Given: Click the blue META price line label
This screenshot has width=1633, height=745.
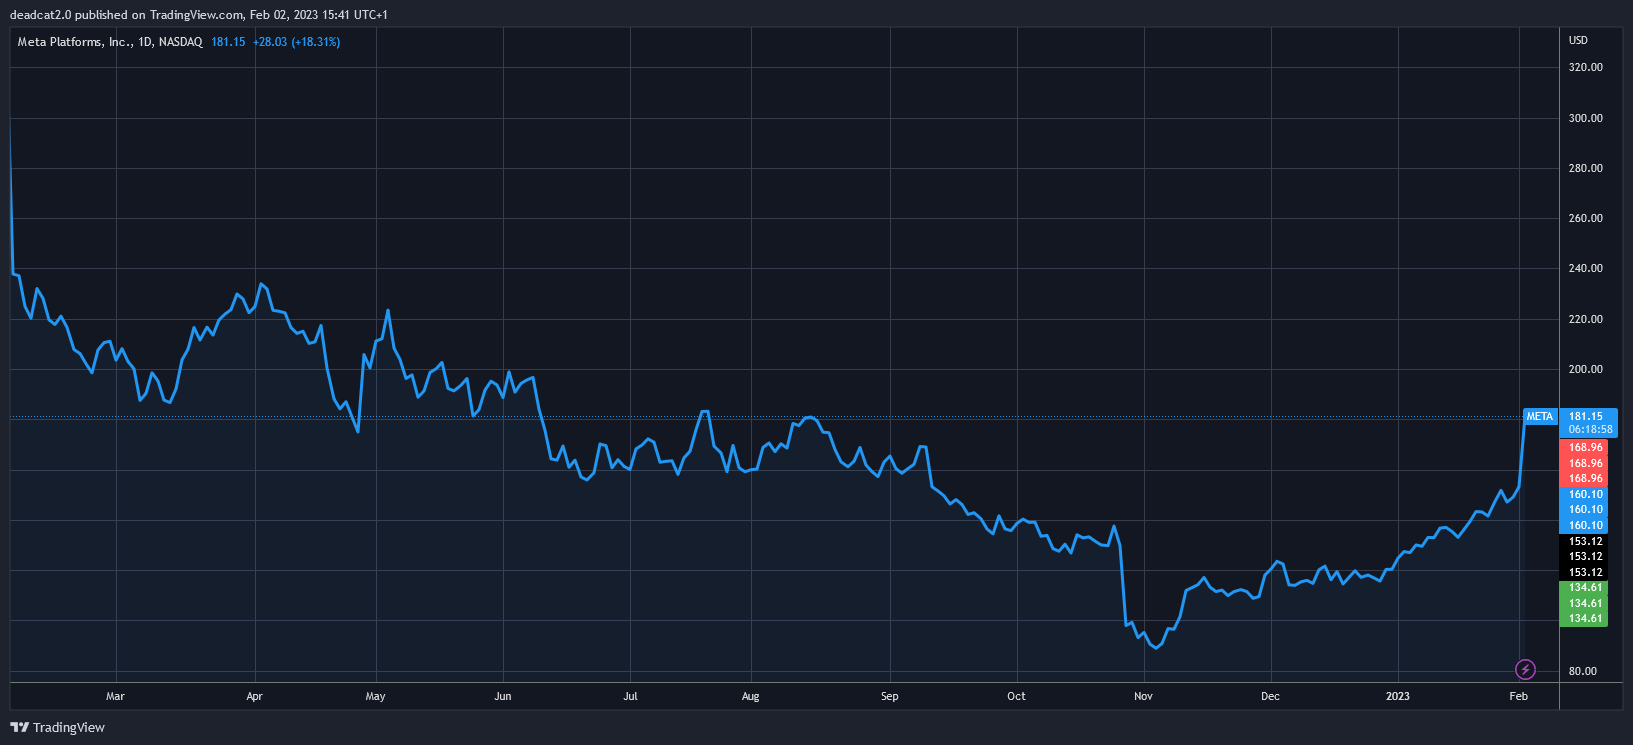Looking at the screenshot, I should point(1540,416).
